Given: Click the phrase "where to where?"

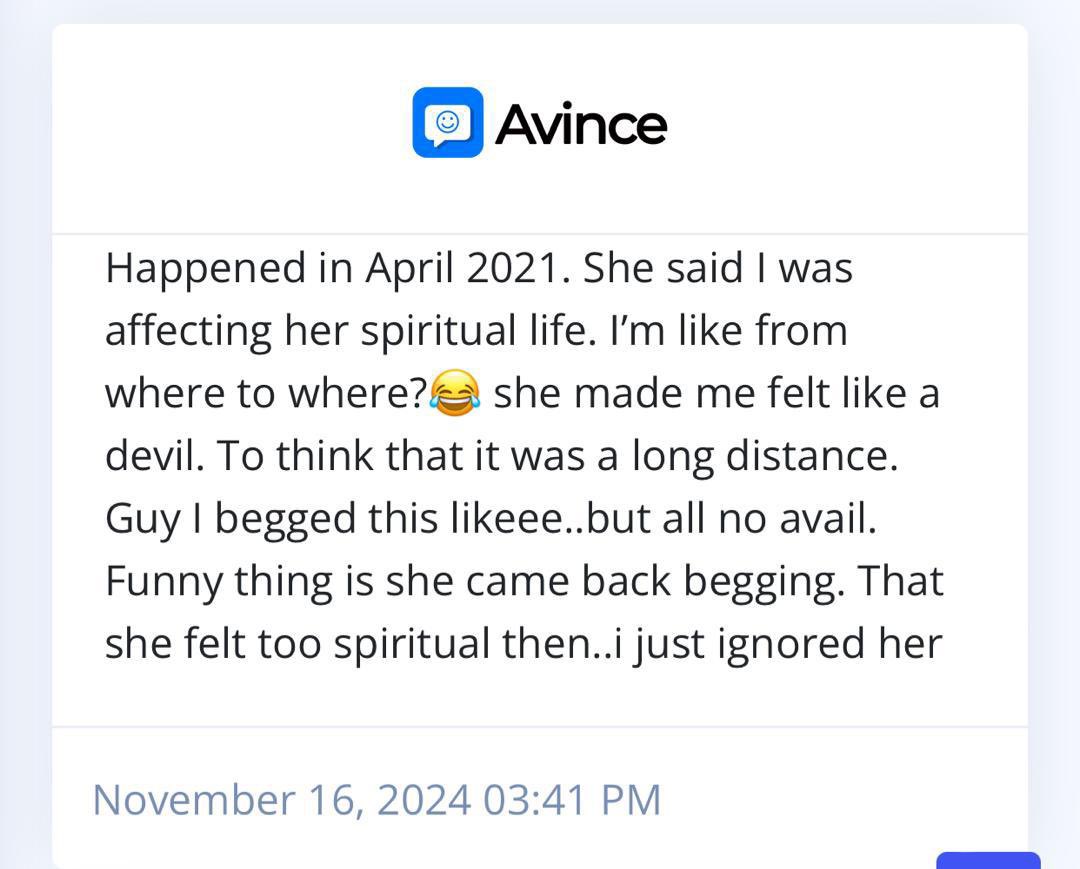Looking at the screenshot, I should pyautogui.click(x=267, y=394).
